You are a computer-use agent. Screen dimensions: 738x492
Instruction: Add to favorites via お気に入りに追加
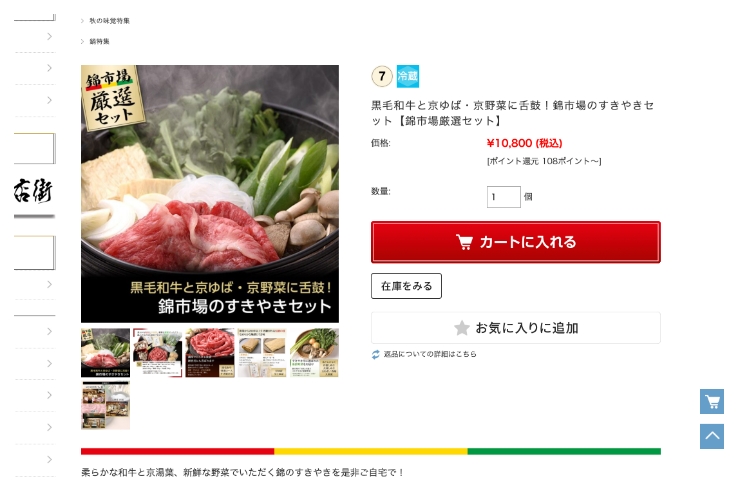click(x=516, y=328)
